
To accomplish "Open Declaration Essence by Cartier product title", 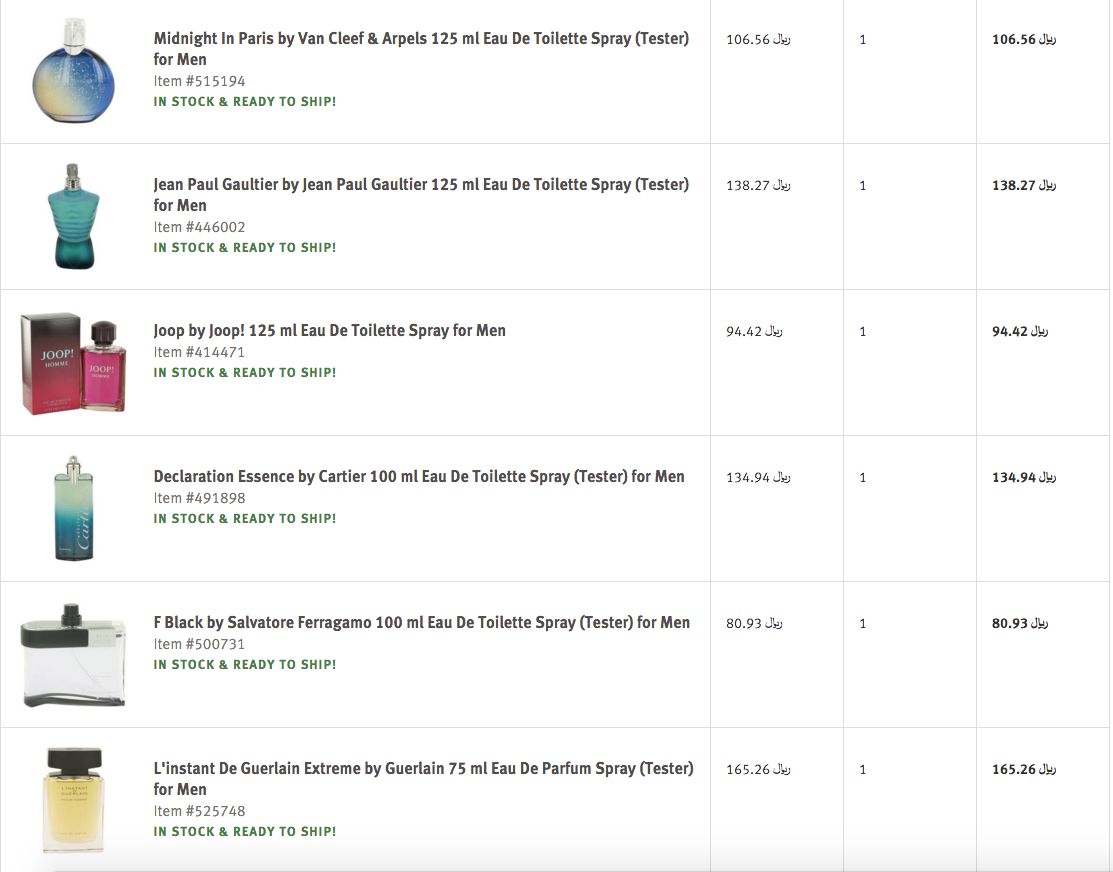I will click(x=419, y=476).
